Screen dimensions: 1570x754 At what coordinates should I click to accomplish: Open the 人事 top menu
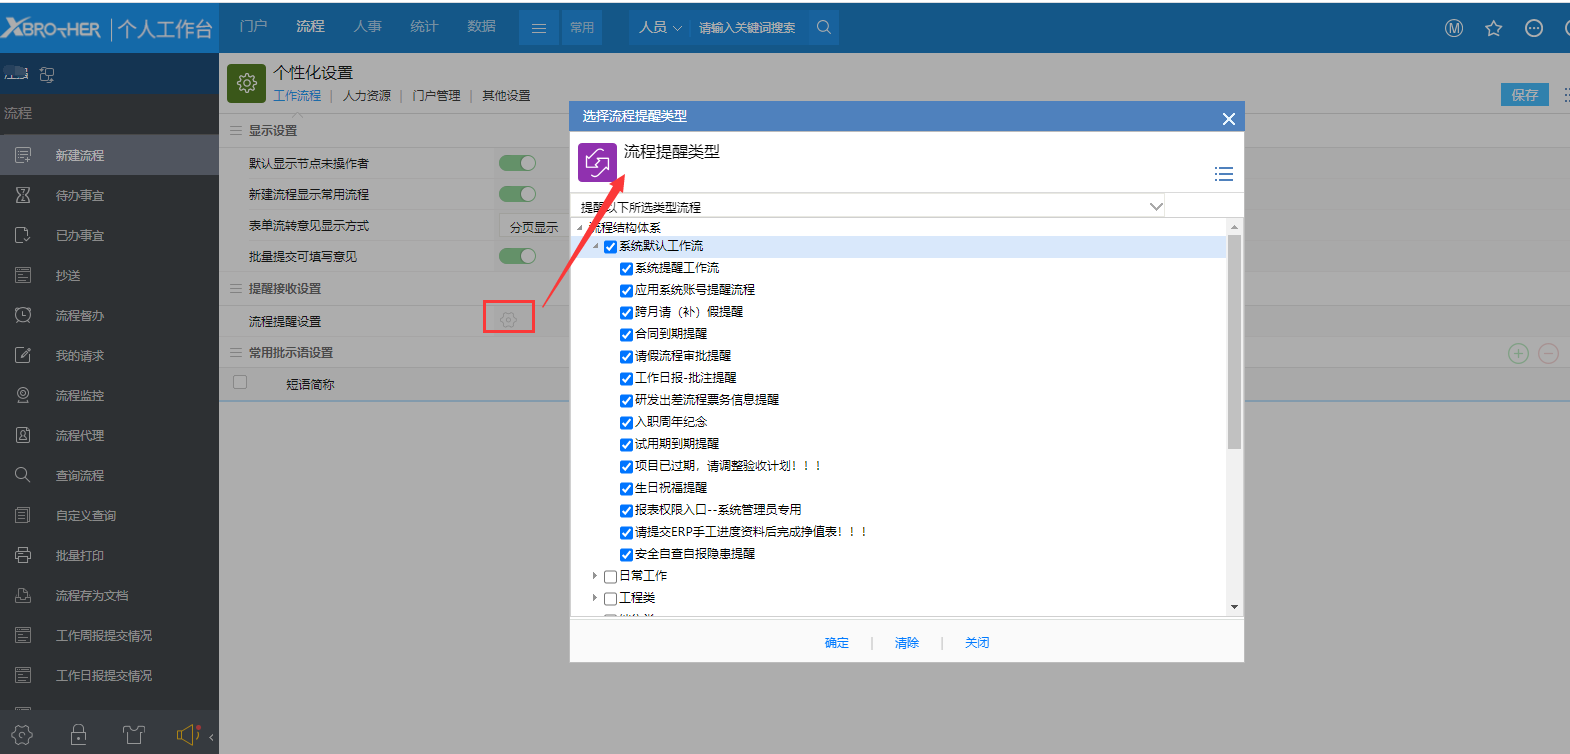coord(367,27)
